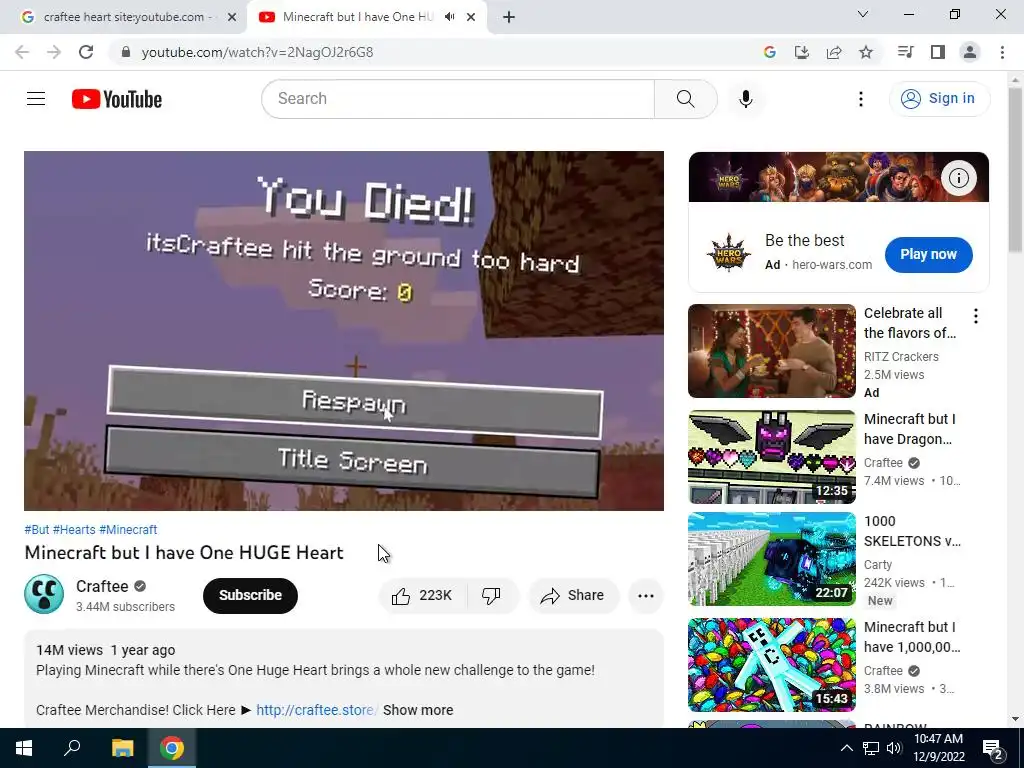Click the 3.44M subscribers text

pos(125,607)
